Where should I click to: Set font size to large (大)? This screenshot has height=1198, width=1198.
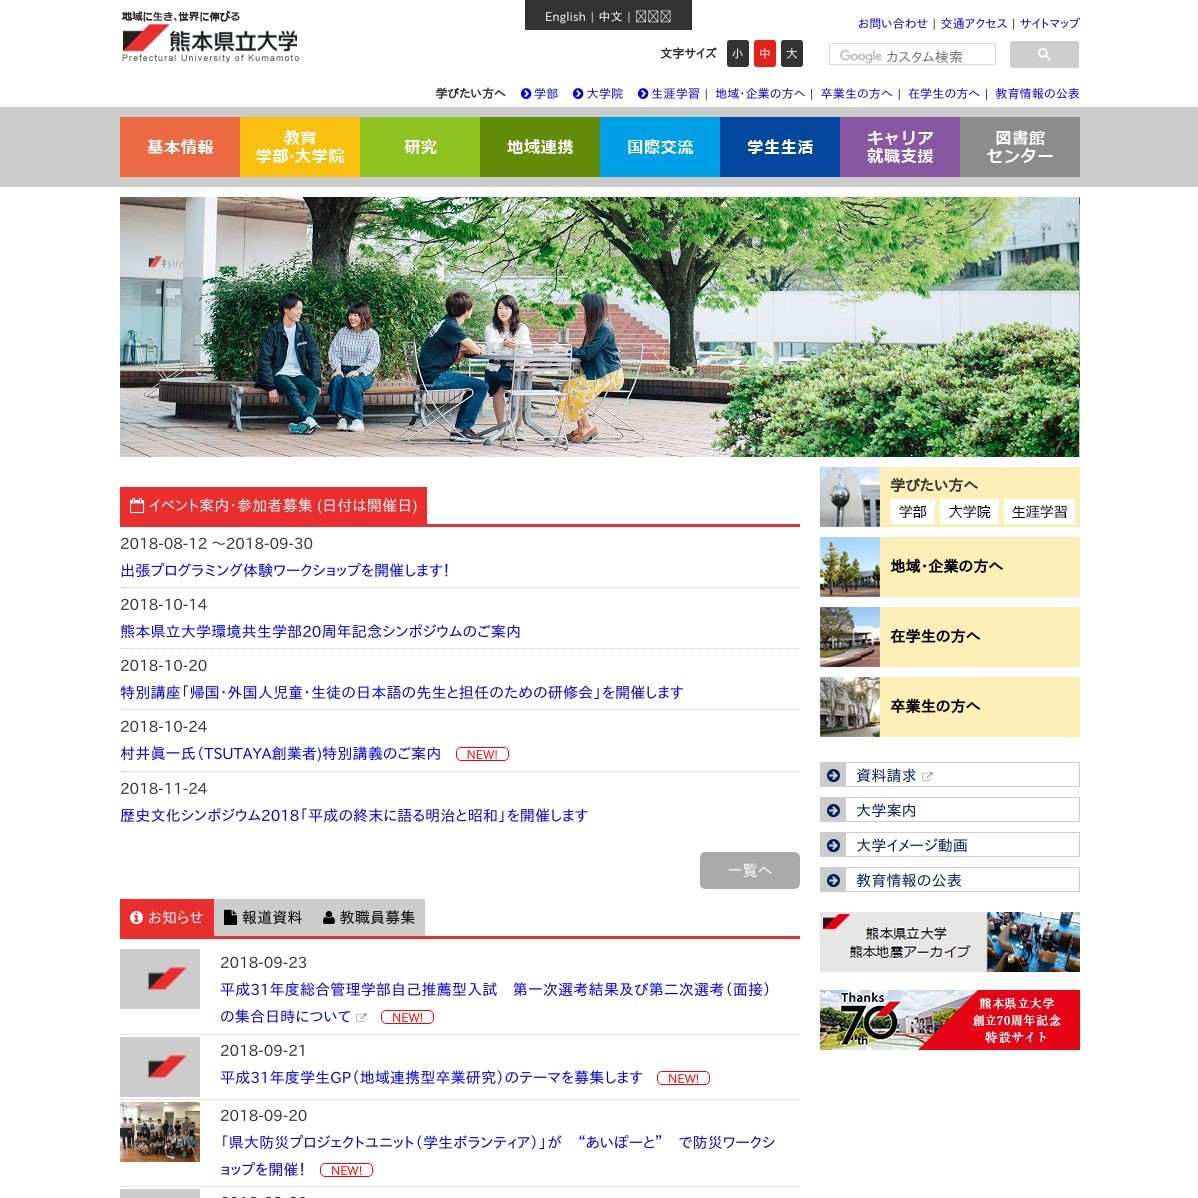click(x=792, y=53)
